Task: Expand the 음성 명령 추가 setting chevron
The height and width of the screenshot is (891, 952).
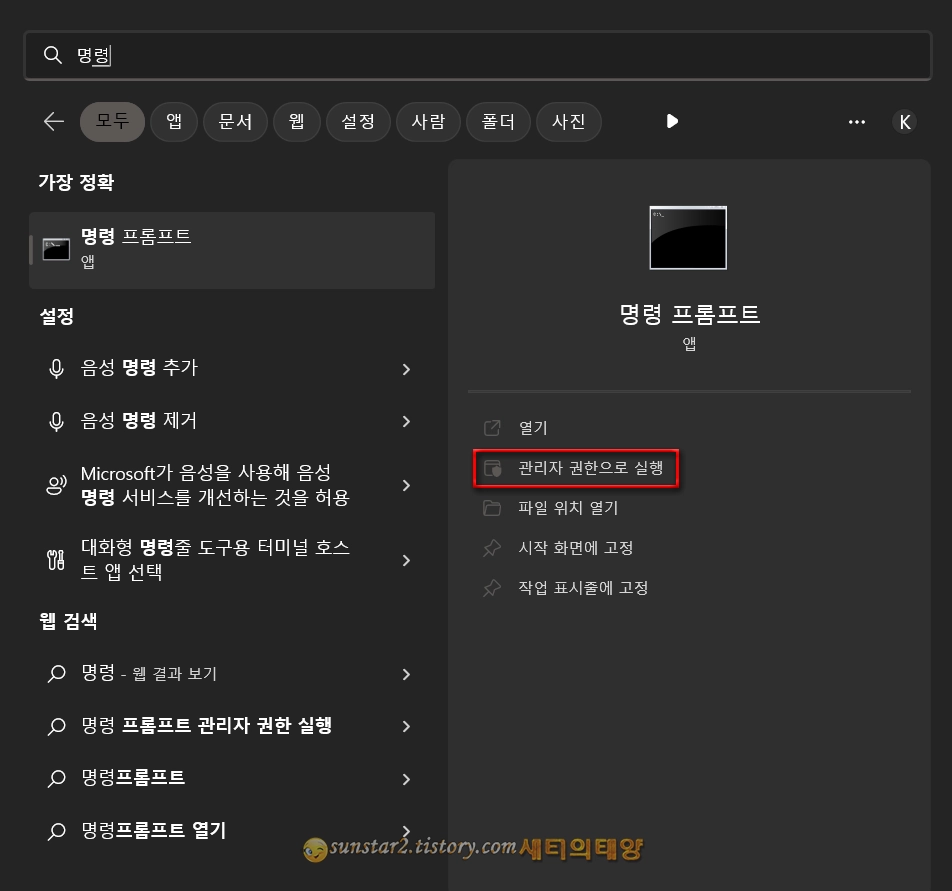Action: (x=407, y=369)
